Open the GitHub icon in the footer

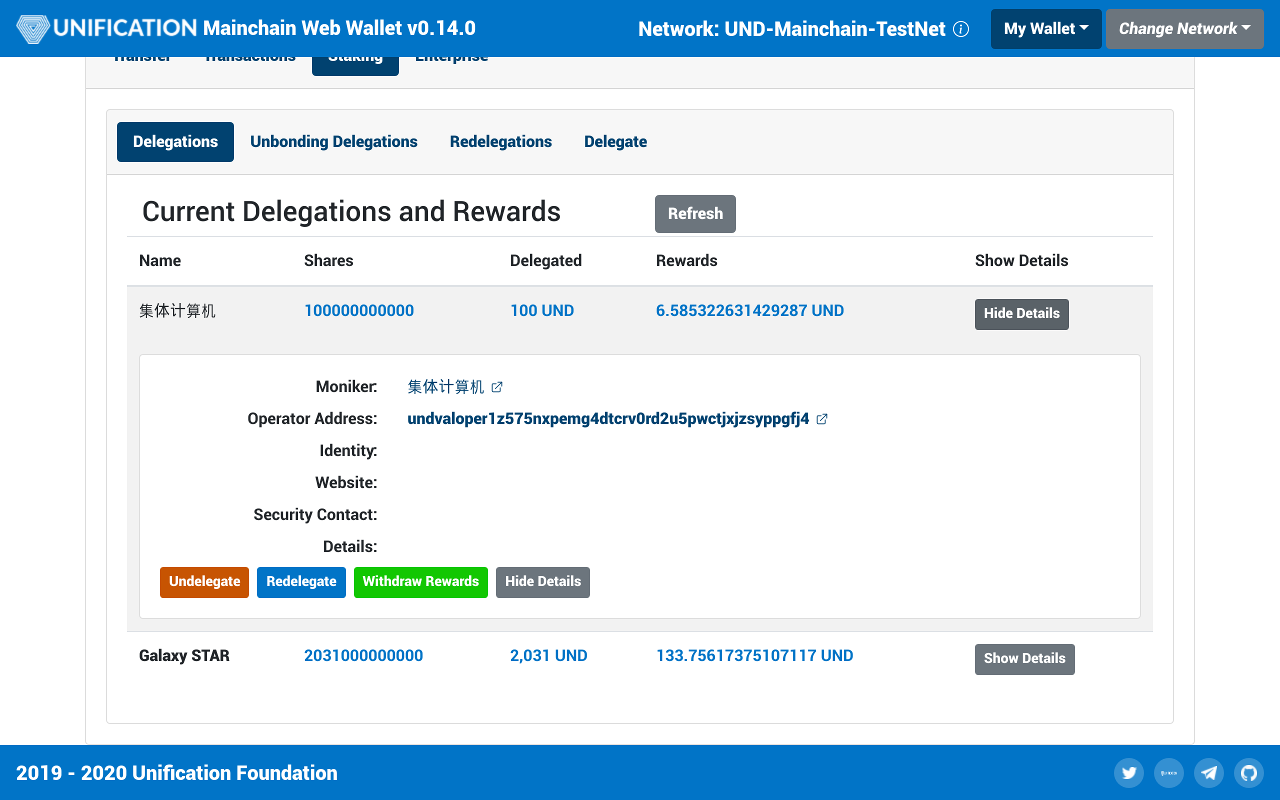[x=1249, y=773]
